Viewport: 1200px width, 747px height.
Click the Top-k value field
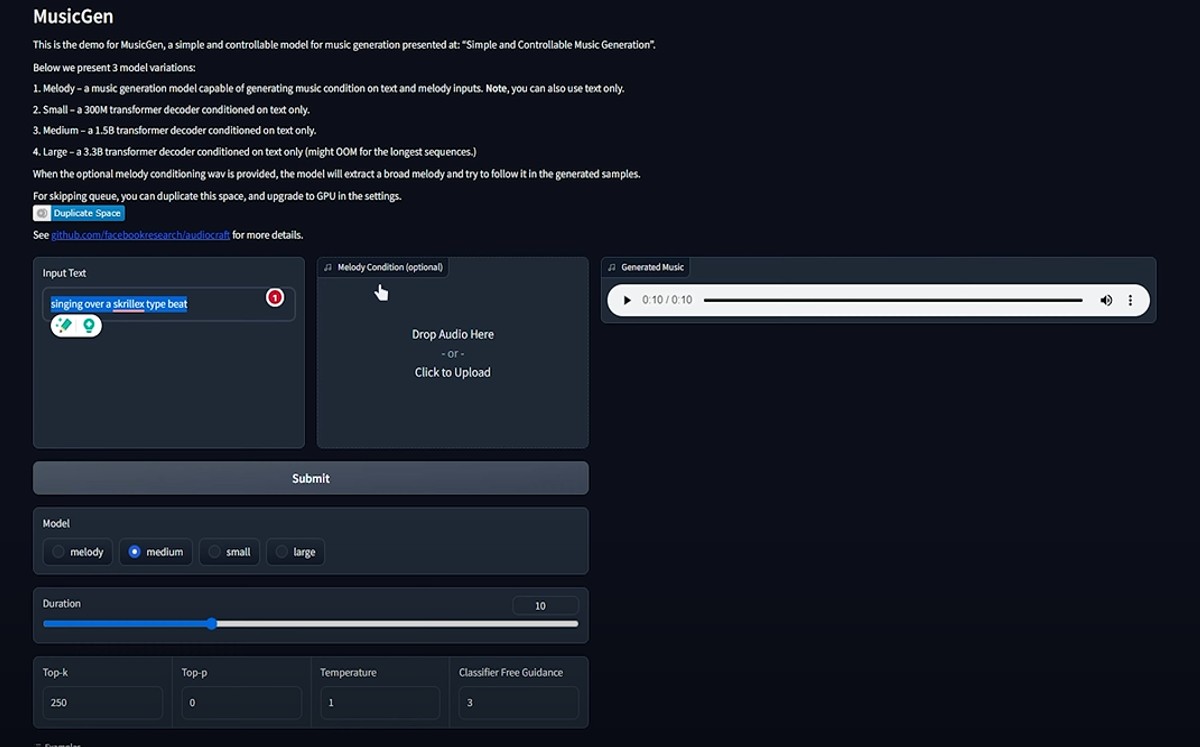click(x=102, y=703)
